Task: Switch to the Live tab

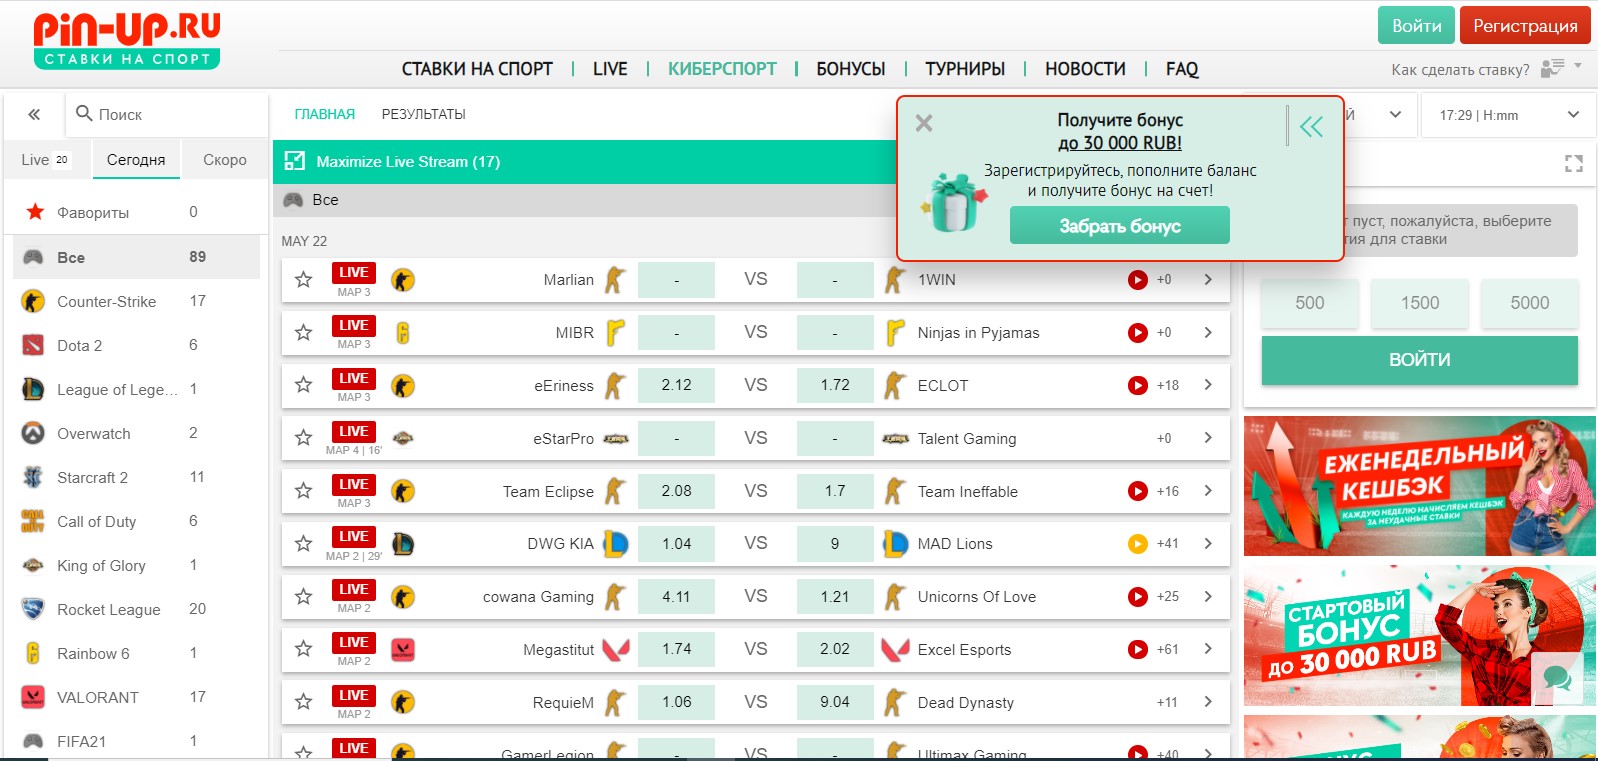Action: pyautogui.click(x=46, y=160)
